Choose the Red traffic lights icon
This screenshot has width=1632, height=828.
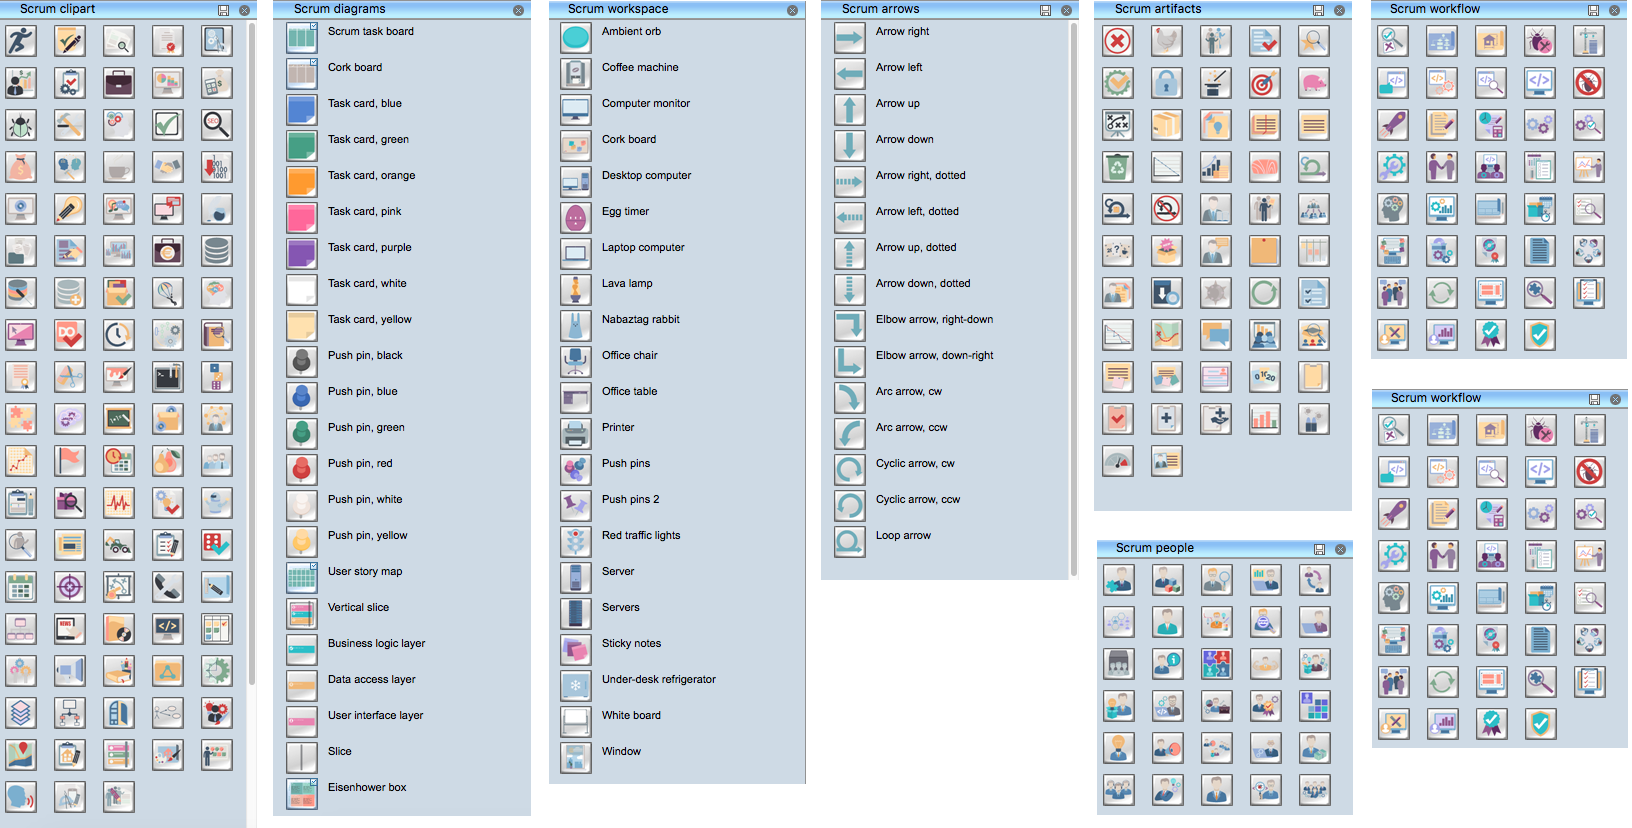point(576,542)
